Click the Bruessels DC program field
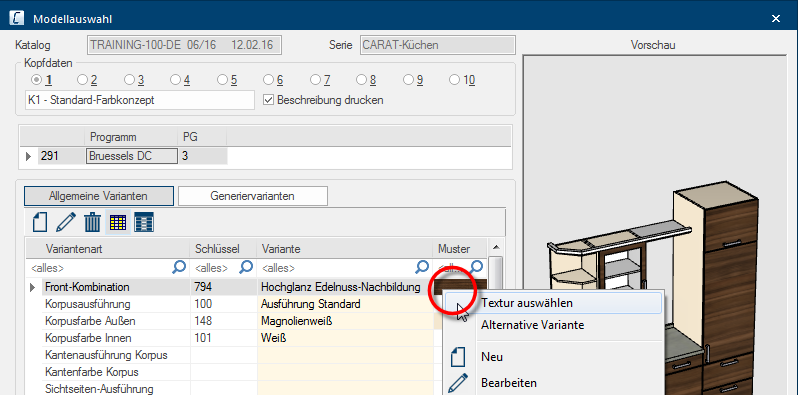Viewport: 798px width, 395px height. point(132,156)
